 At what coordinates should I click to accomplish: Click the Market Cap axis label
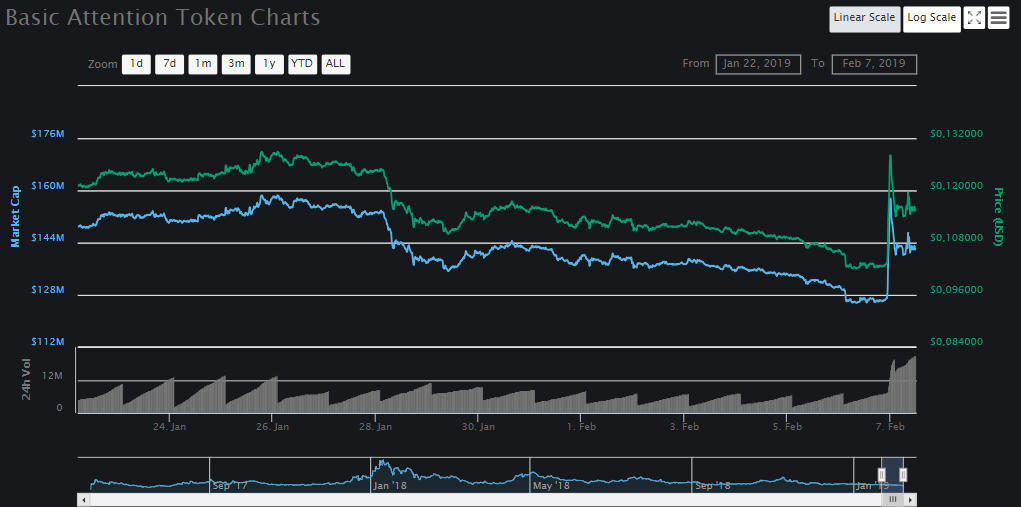click(15, 216)
